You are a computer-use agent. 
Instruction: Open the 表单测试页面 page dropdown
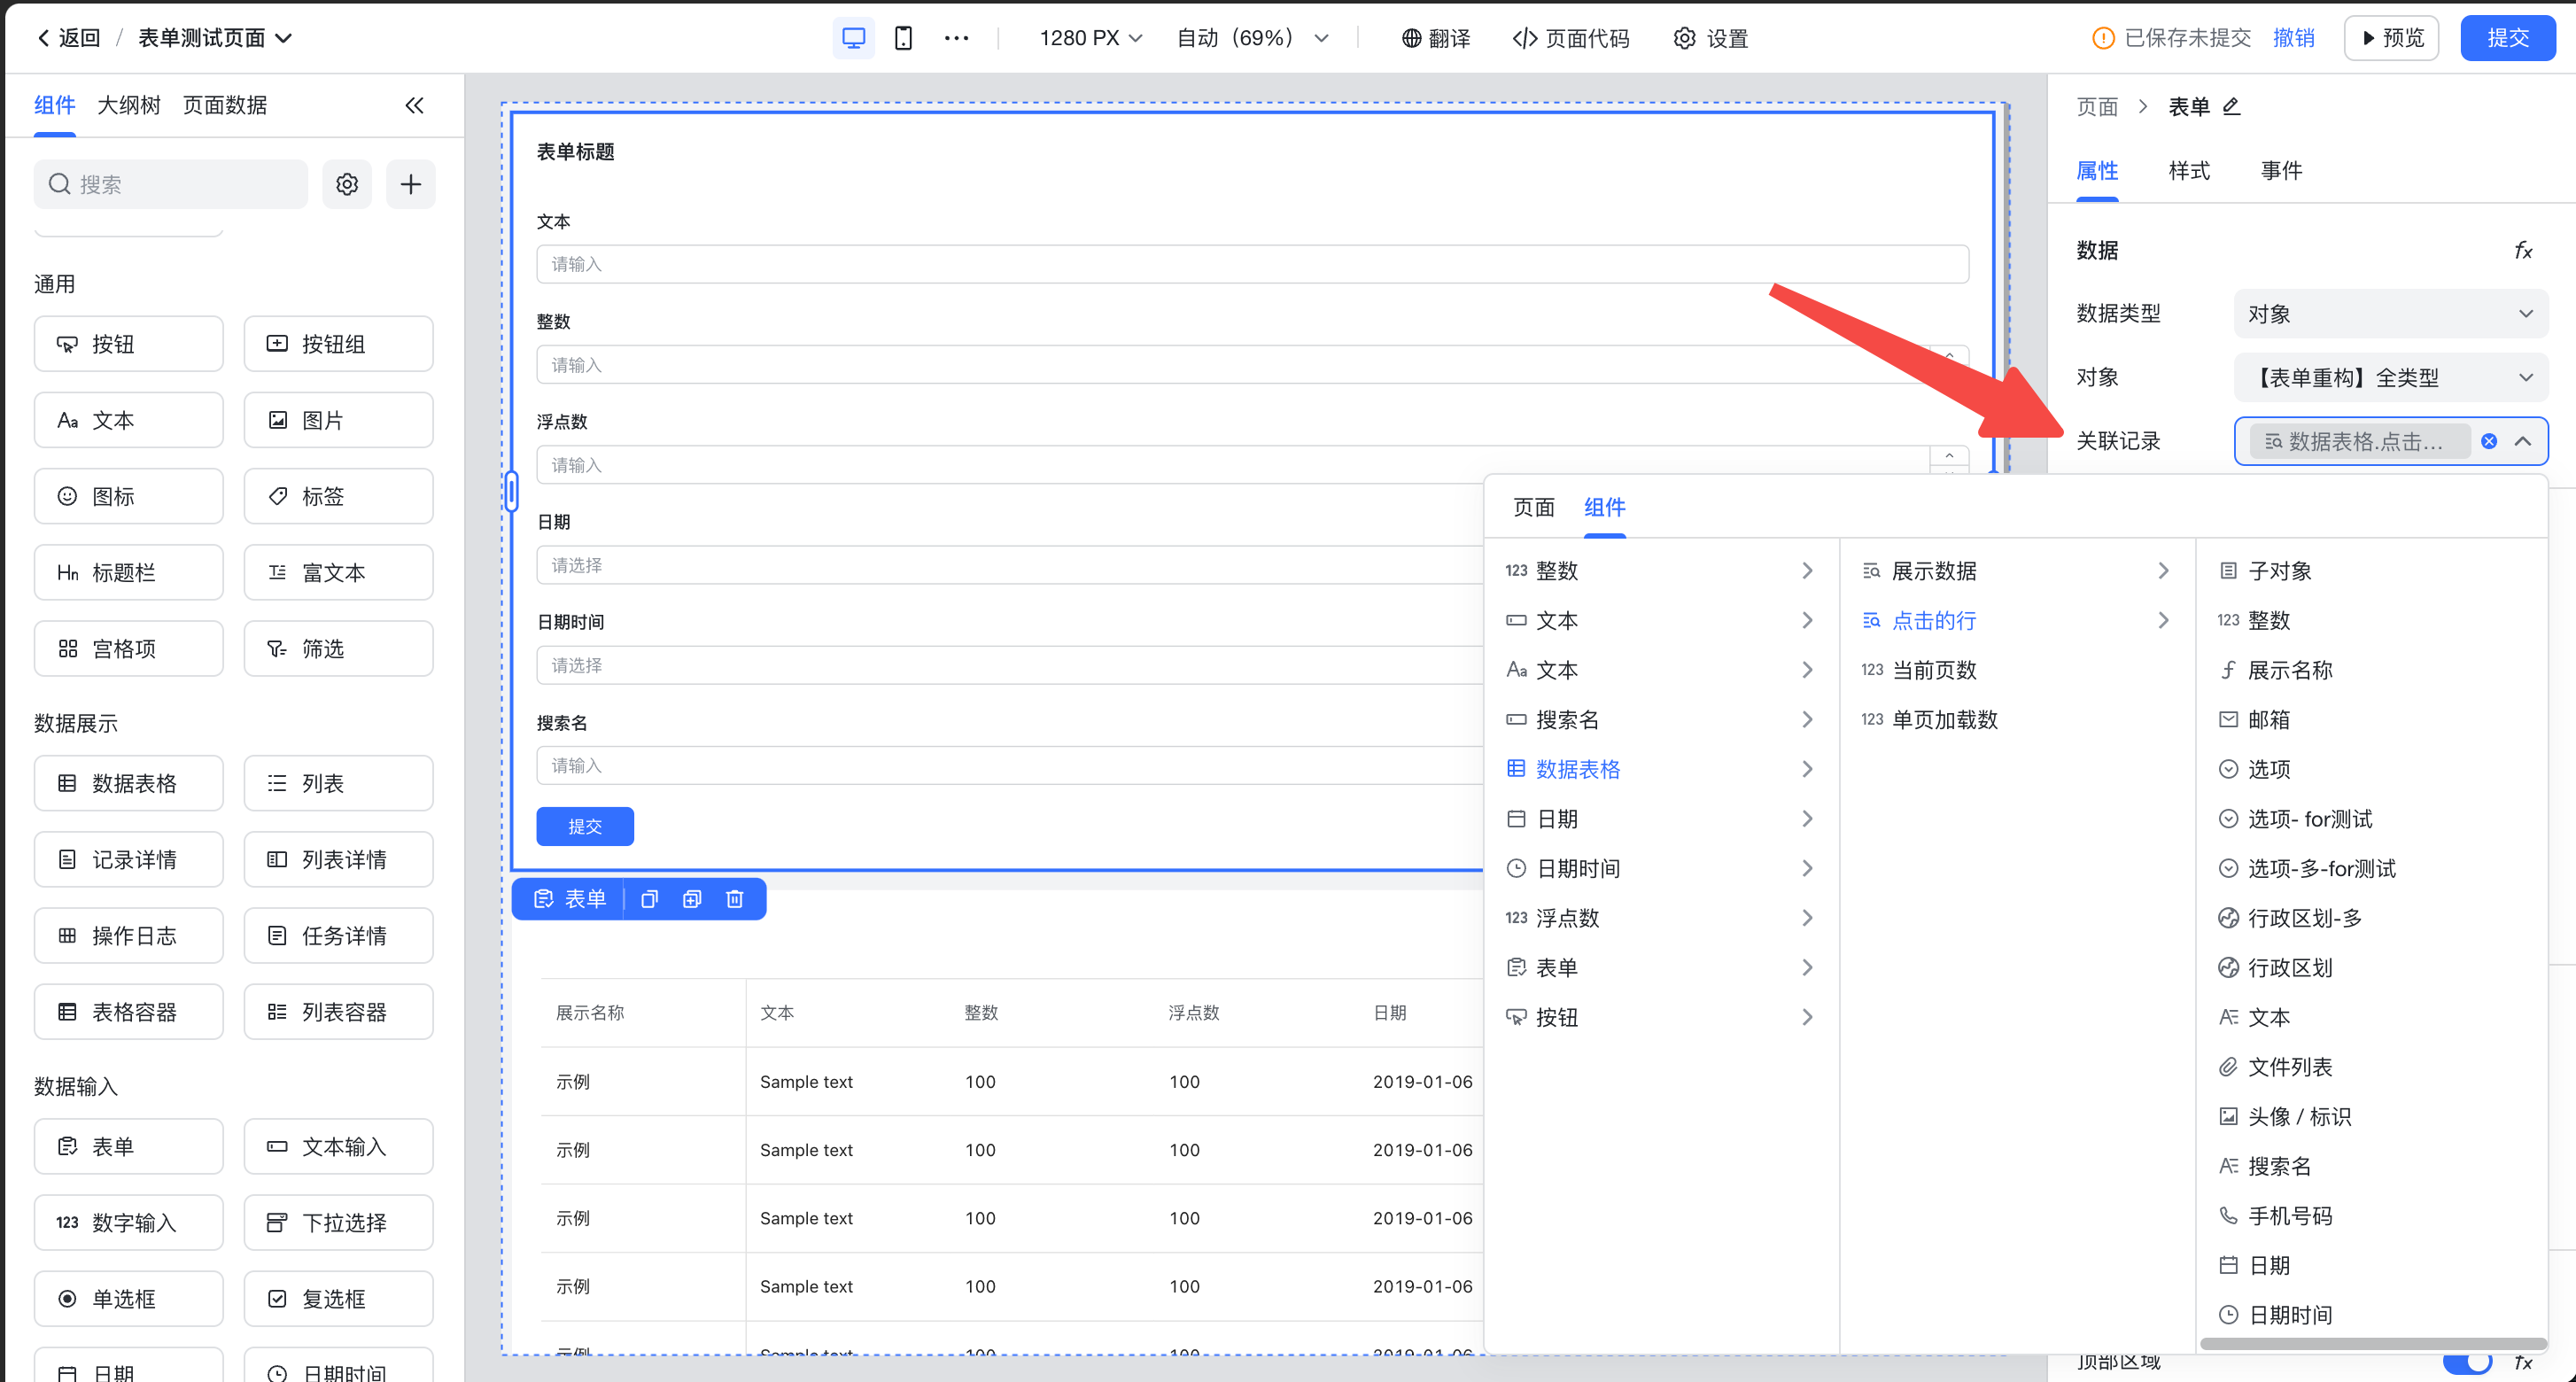click(215, 38)
